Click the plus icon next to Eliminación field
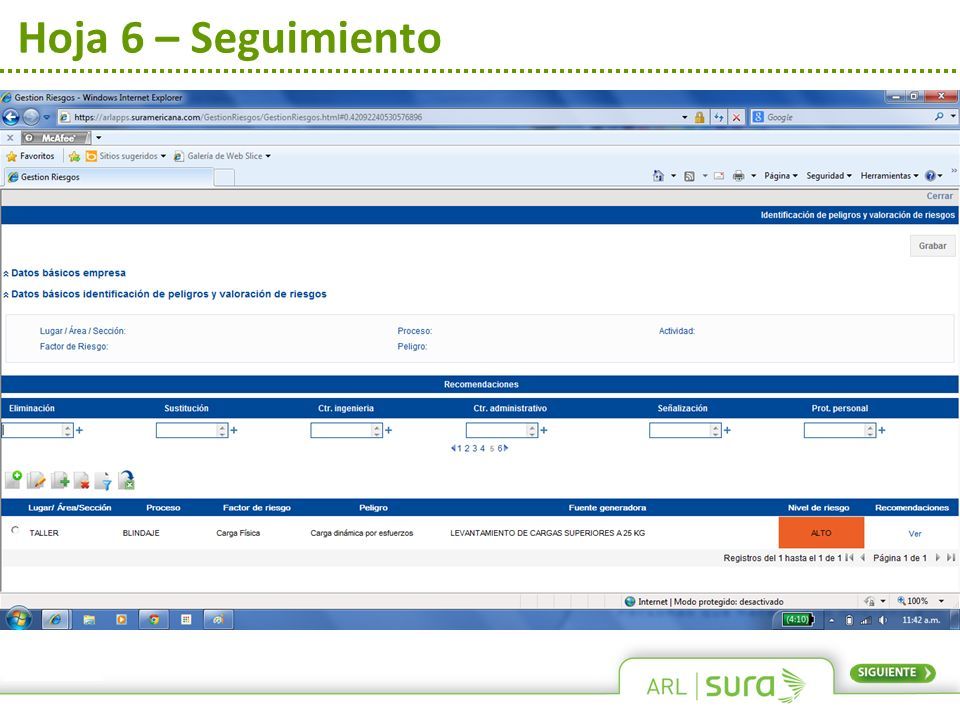Viewport: 960px width, 720px height. (80, 430)
